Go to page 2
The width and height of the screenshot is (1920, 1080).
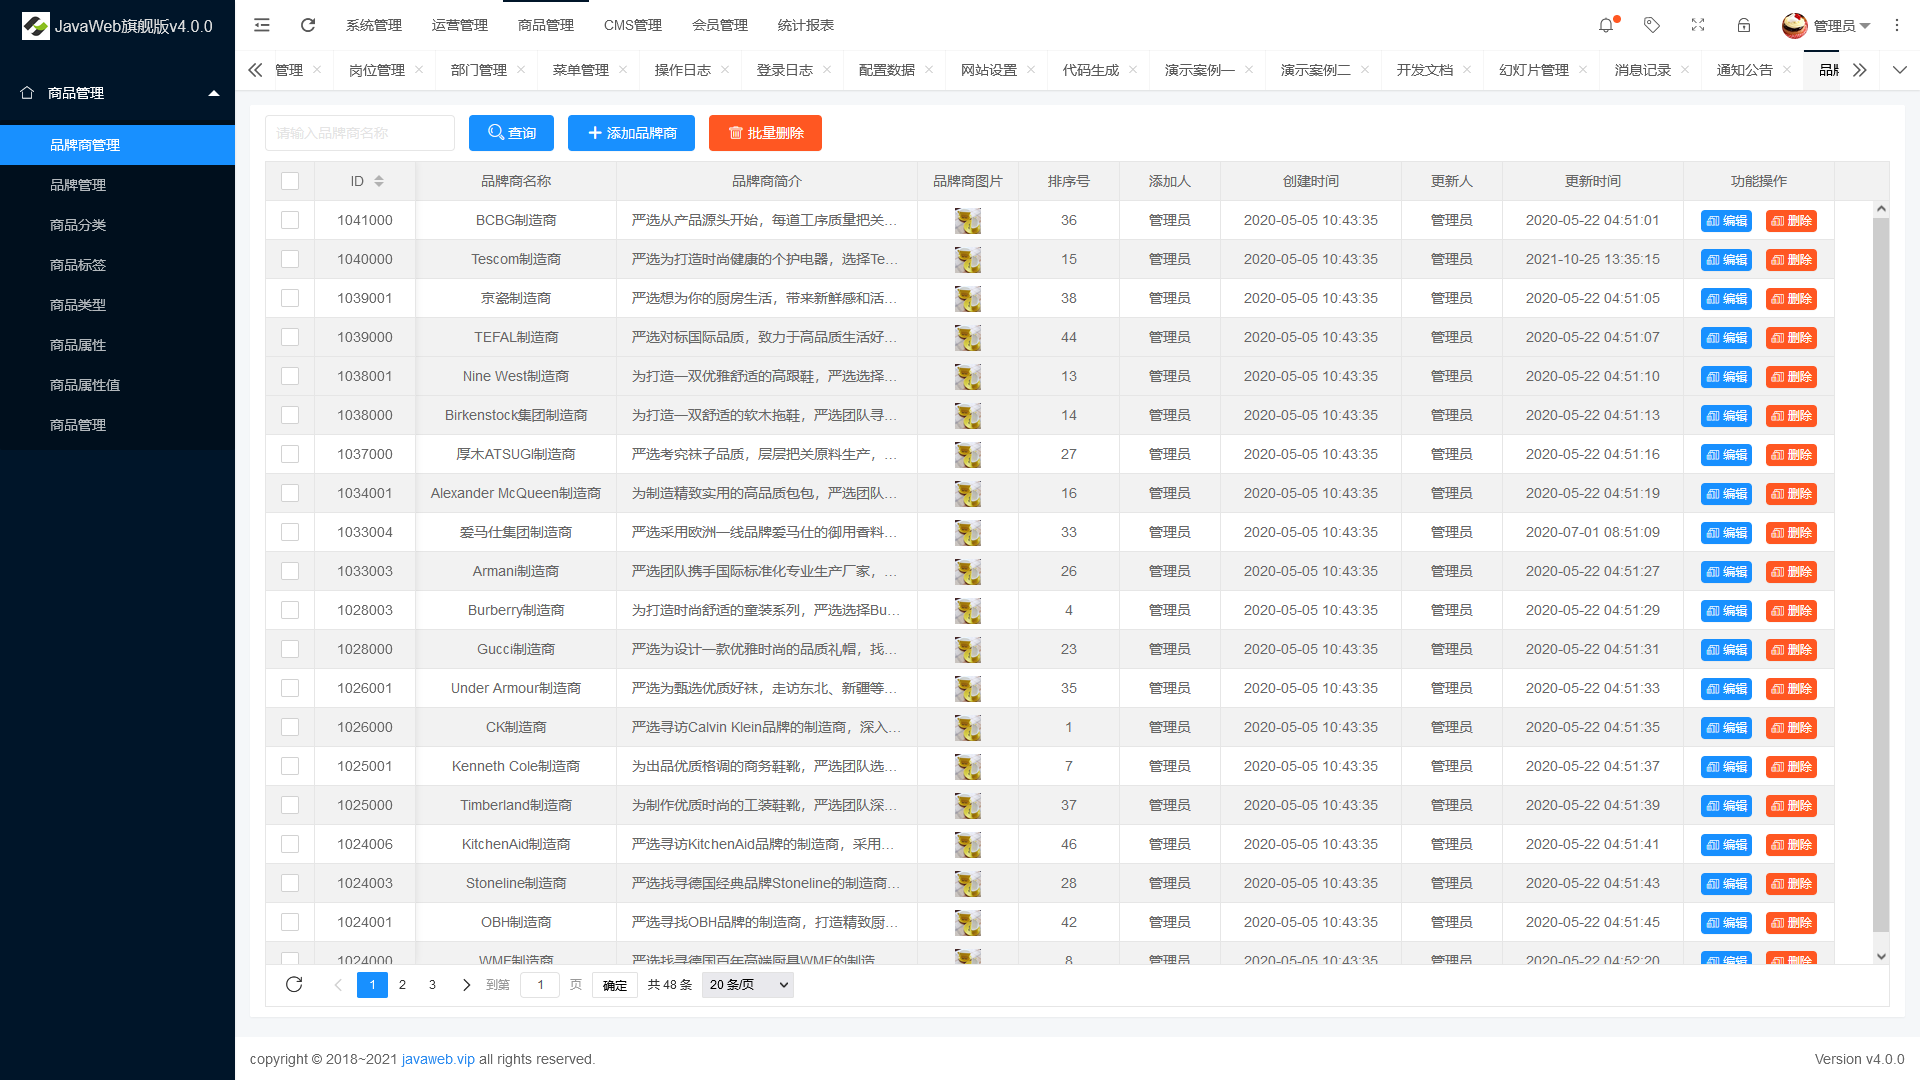coord(402,985)
